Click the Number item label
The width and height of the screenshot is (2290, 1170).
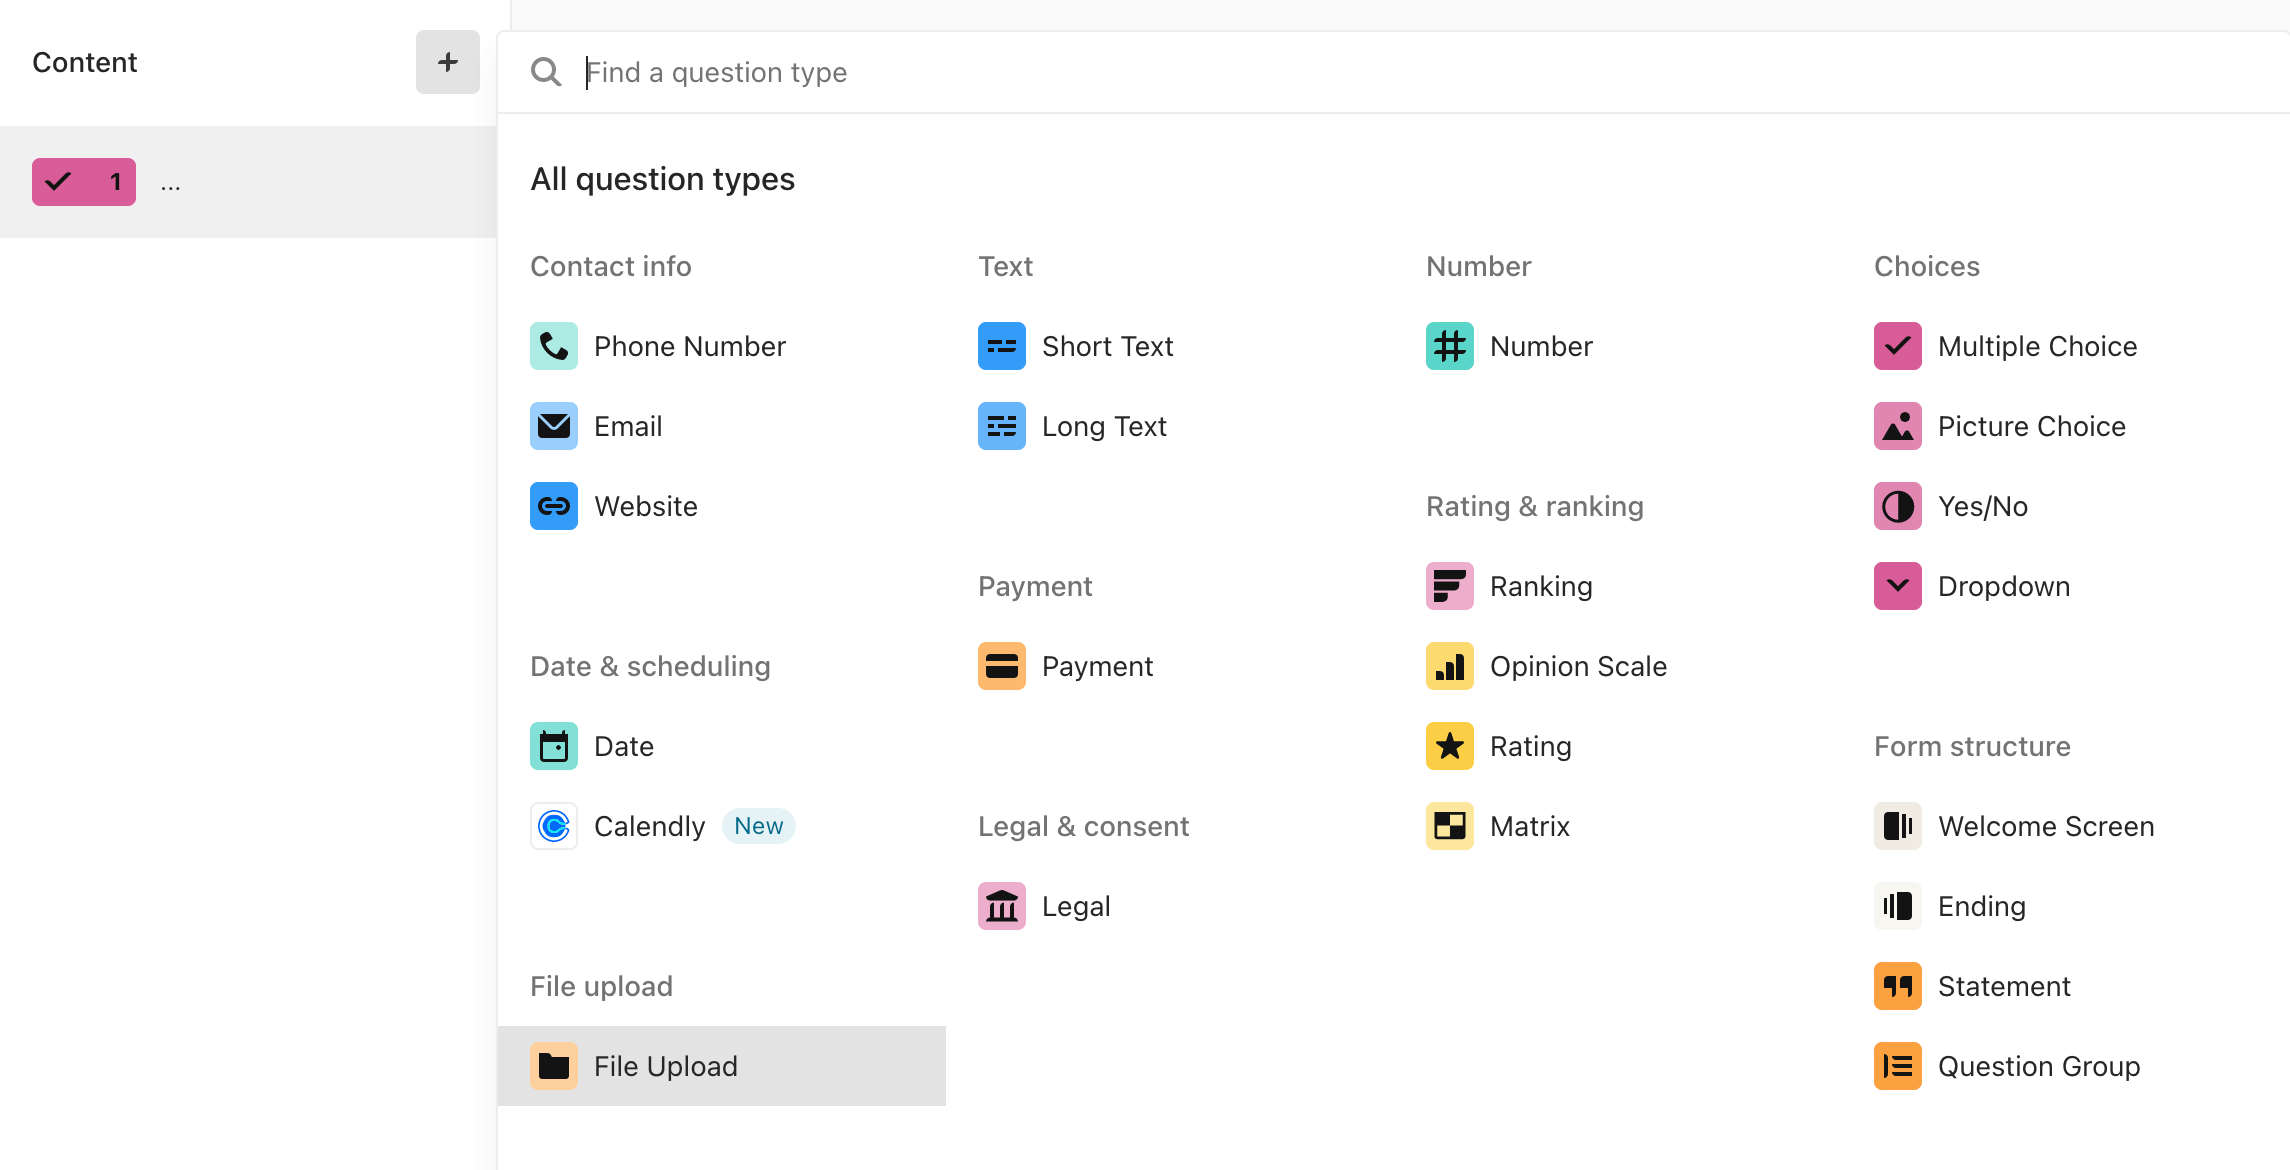(1541, 346)
